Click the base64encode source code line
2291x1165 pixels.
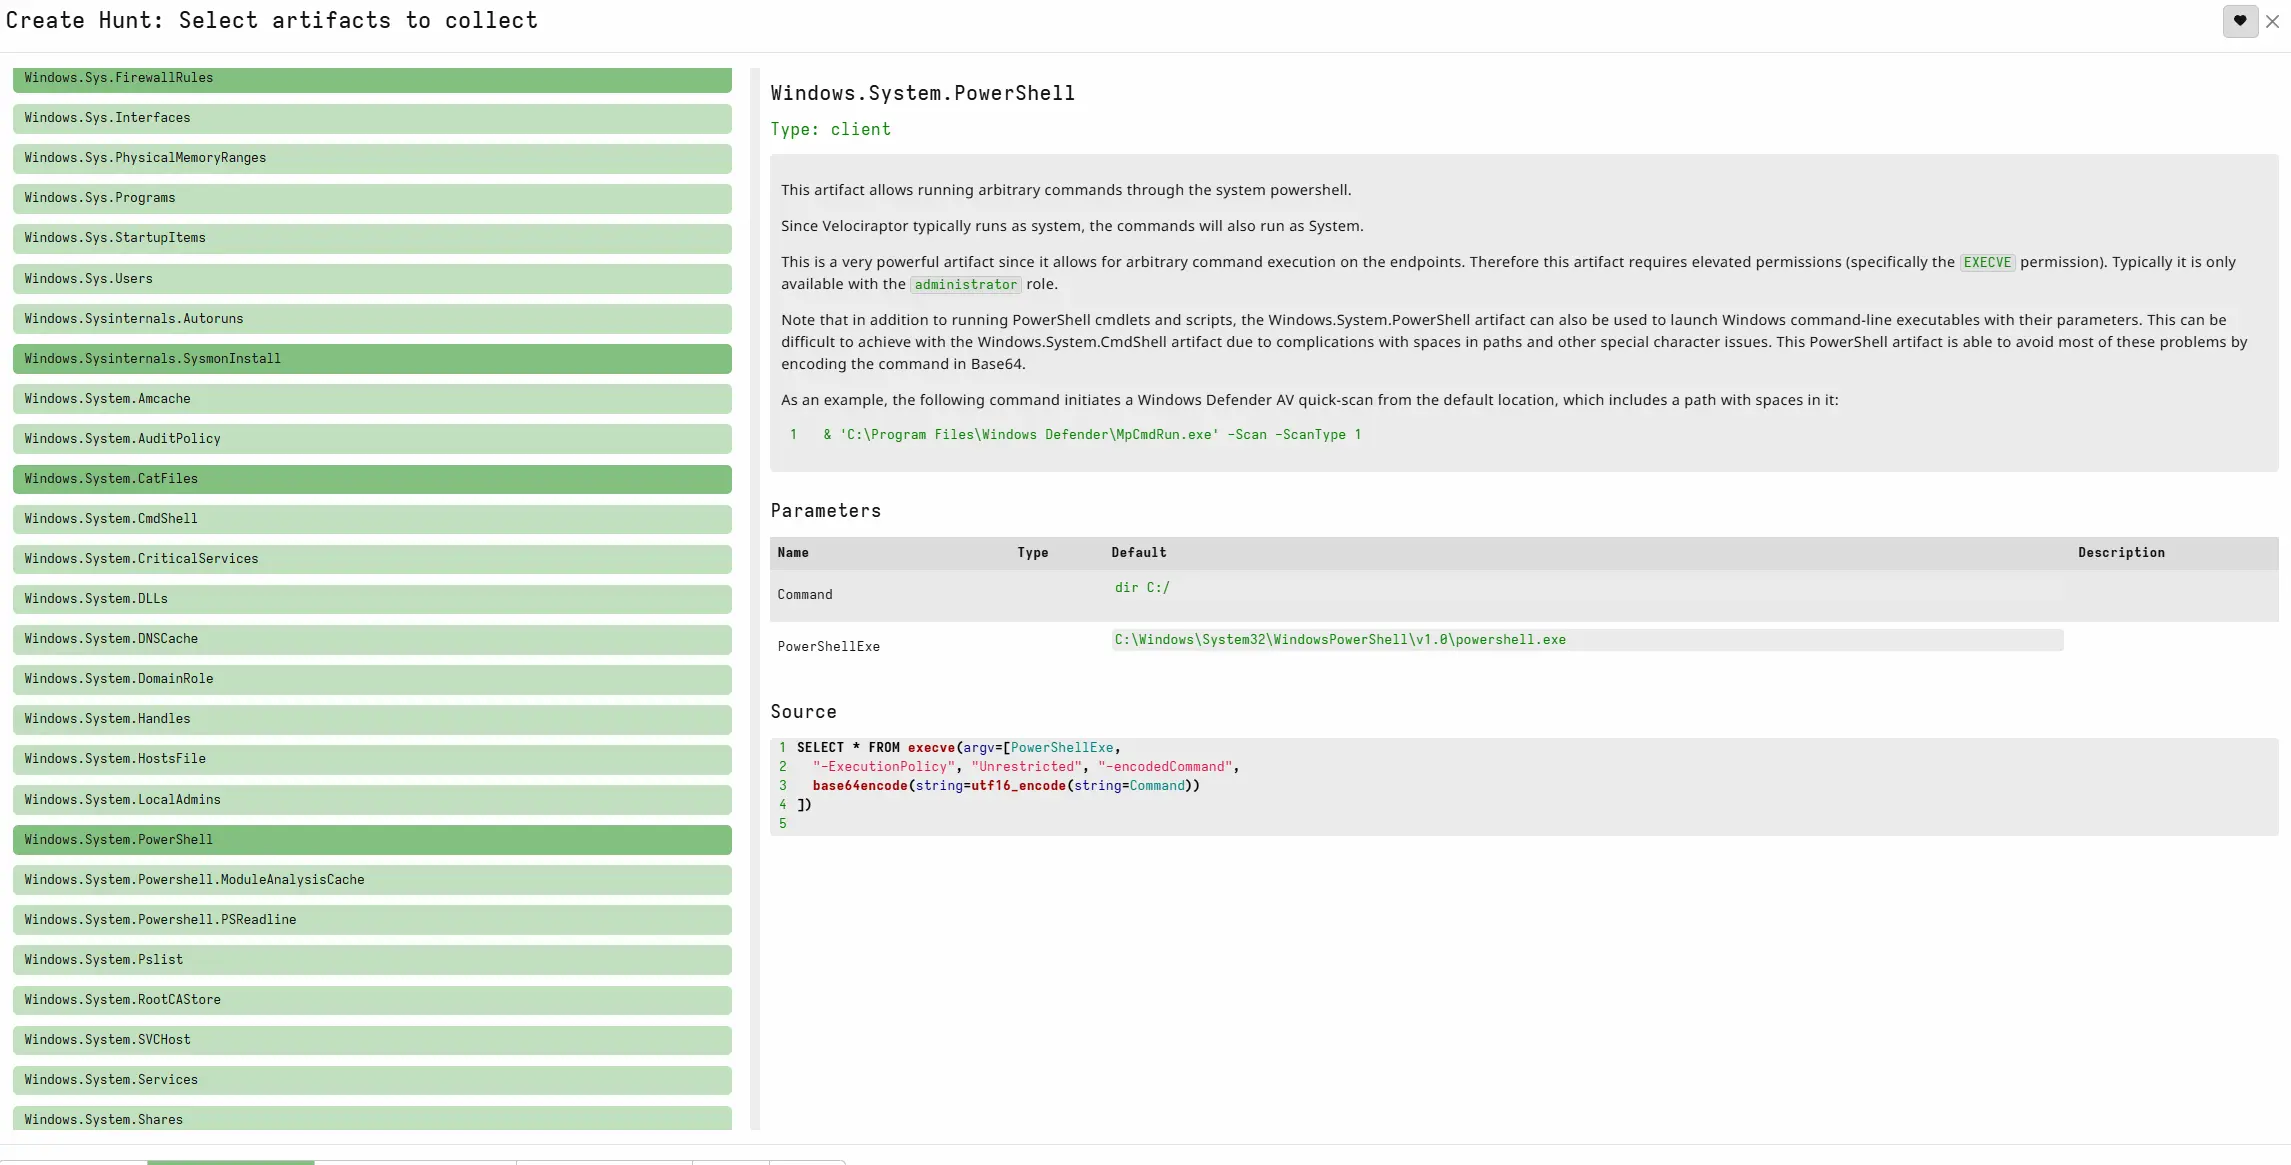click(x=1006, y=786)
